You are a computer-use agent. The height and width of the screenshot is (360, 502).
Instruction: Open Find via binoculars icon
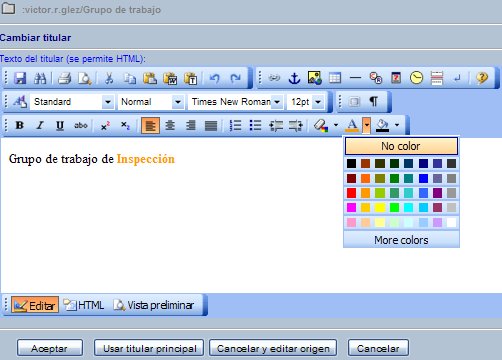40,78
